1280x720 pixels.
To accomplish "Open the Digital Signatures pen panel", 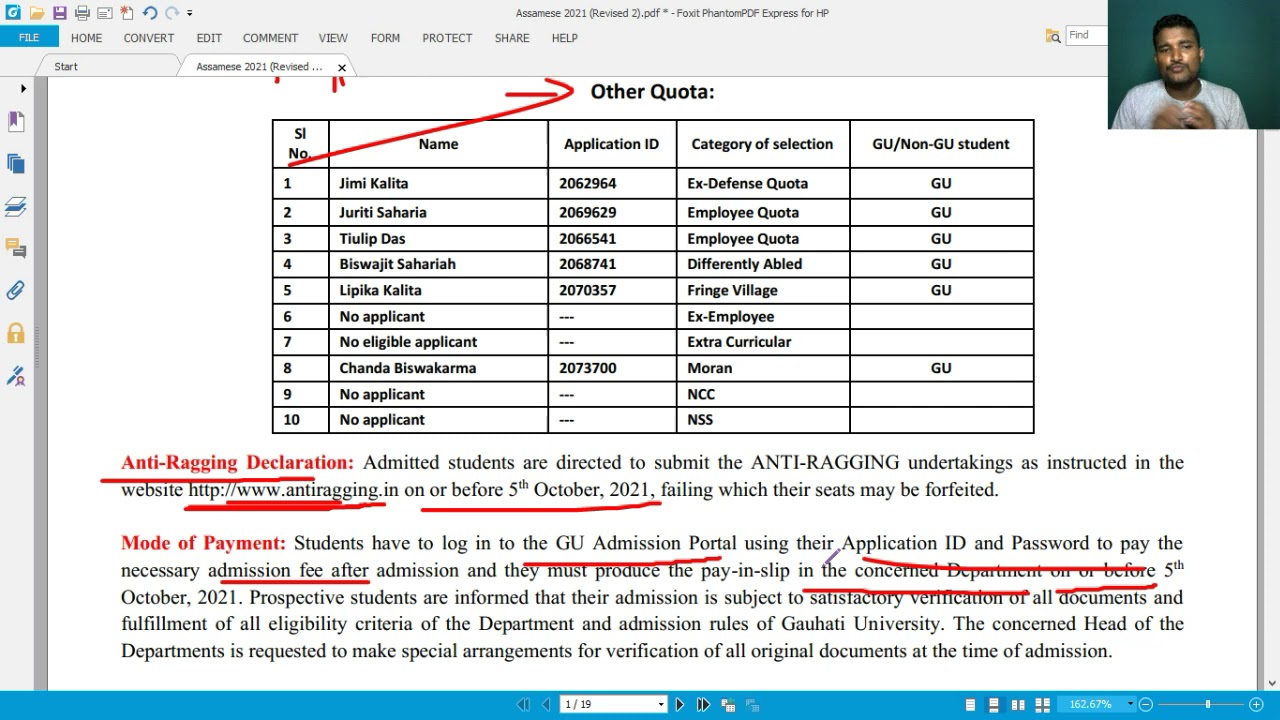I will pyautogui.click(x=15, y=376).
